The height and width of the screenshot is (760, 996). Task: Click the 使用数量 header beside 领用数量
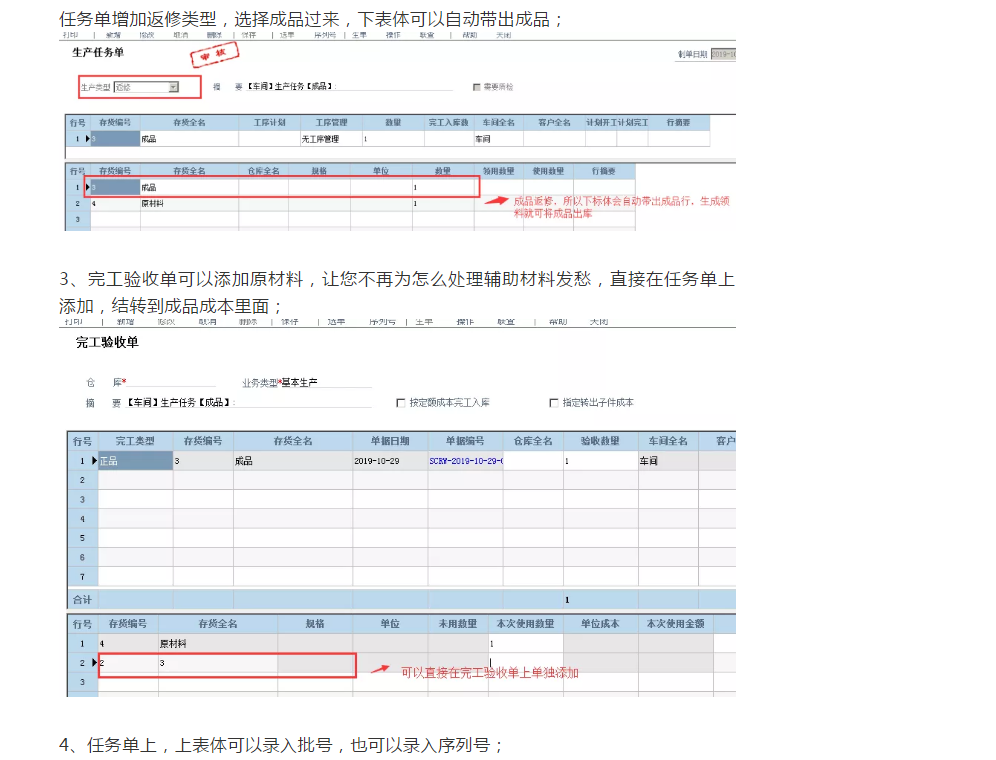coord(548,172)
